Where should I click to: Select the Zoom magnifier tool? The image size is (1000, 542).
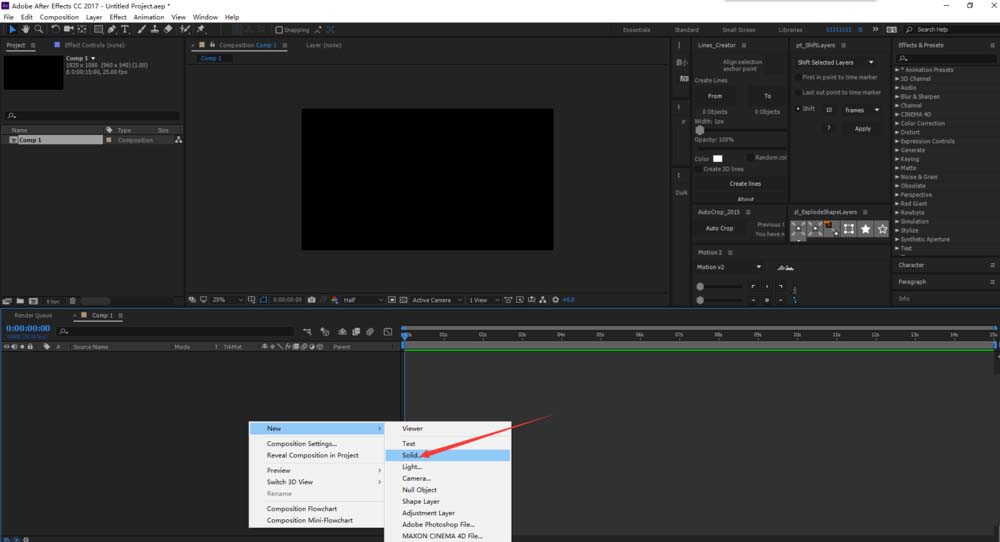tap(38, 30)
